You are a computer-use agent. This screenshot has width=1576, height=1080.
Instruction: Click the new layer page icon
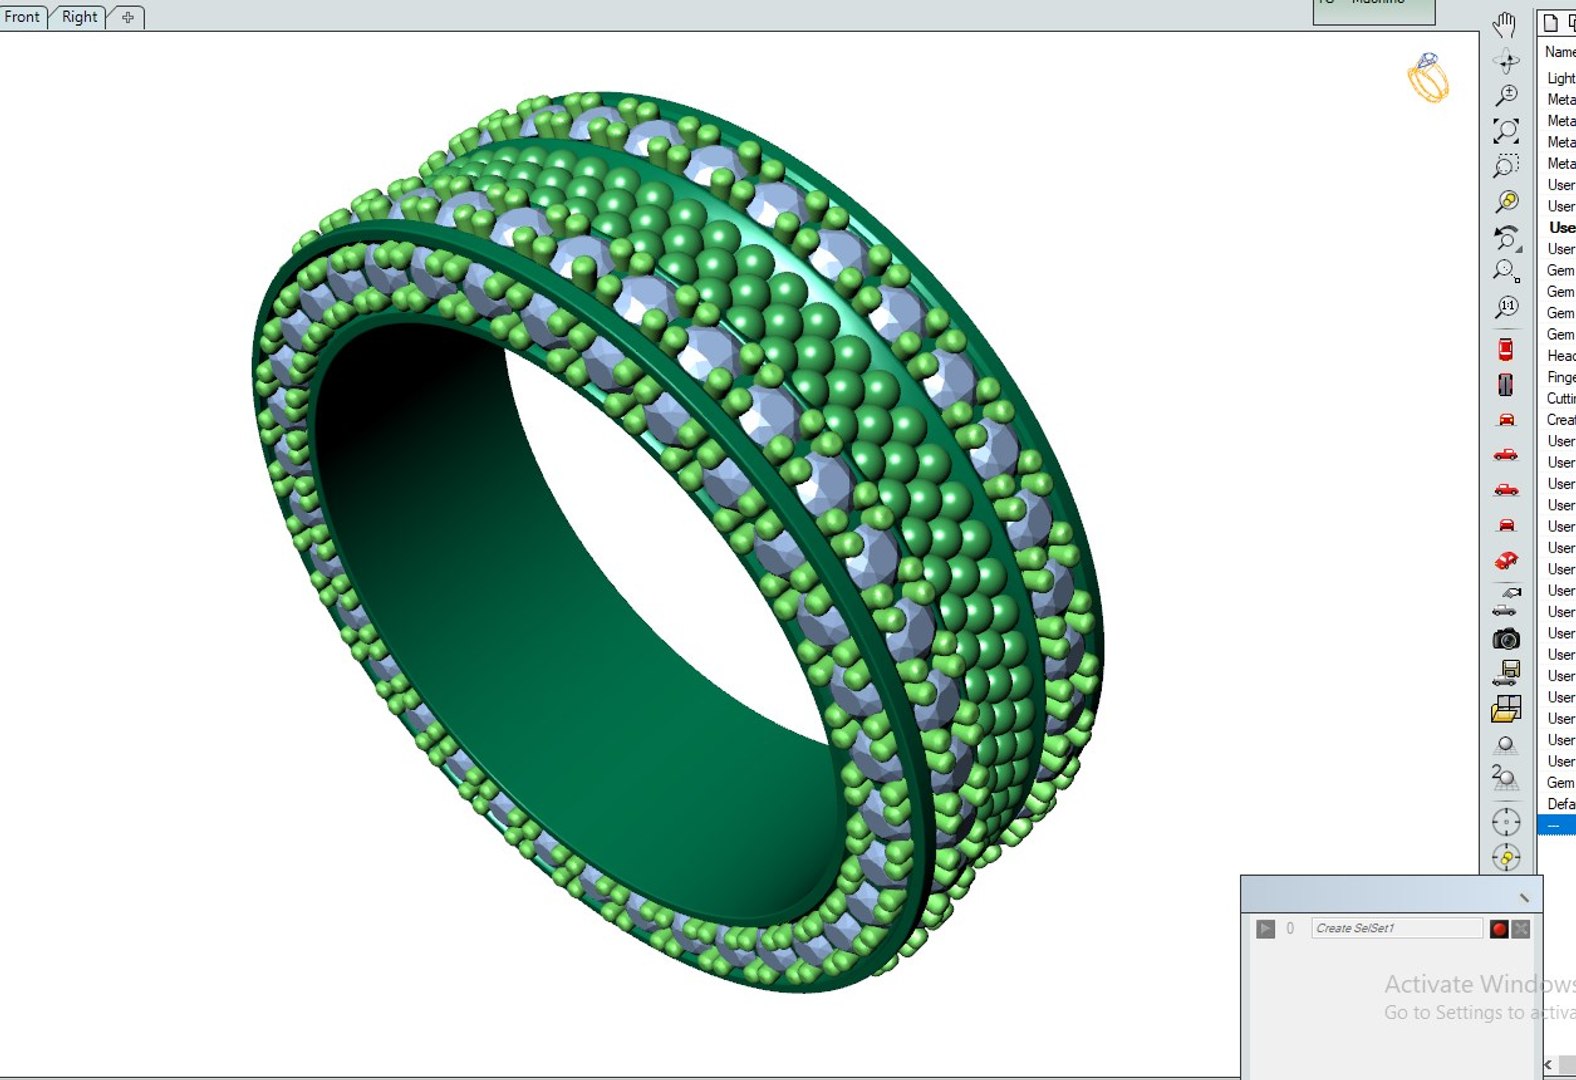[1550, 23]
